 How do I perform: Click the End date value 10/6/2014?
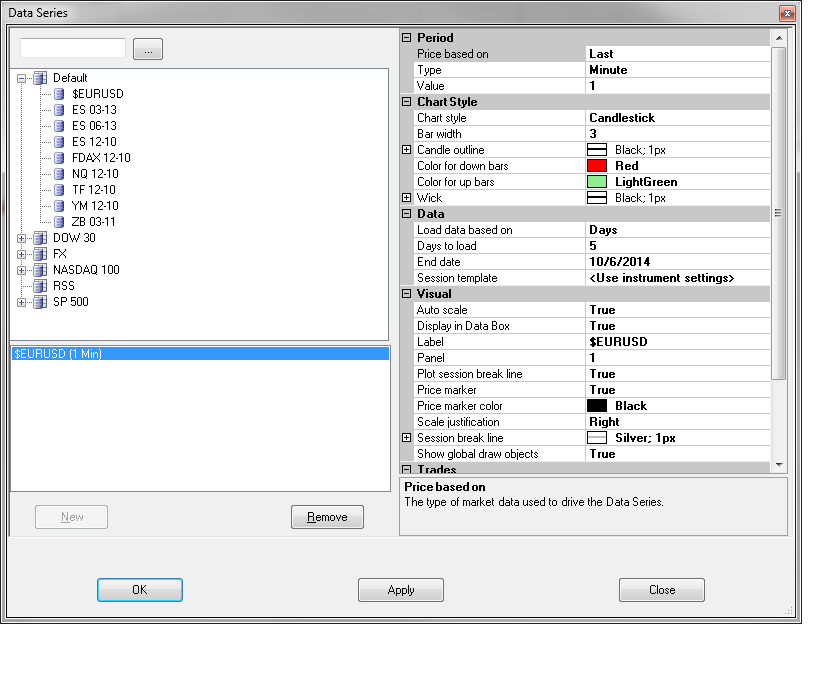(x=620, y=262)
